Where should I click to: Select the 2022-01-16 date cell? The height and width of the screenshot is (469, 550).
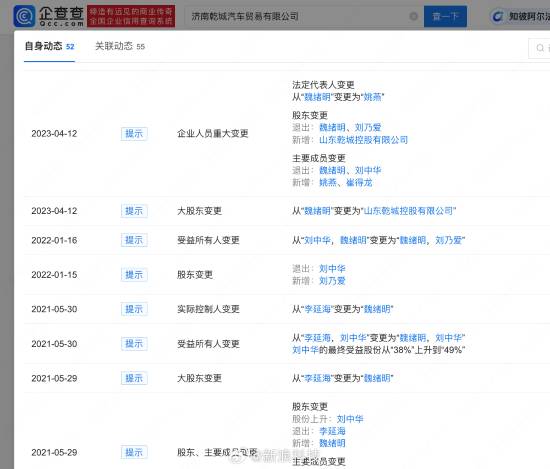click(x=54, y=240)
